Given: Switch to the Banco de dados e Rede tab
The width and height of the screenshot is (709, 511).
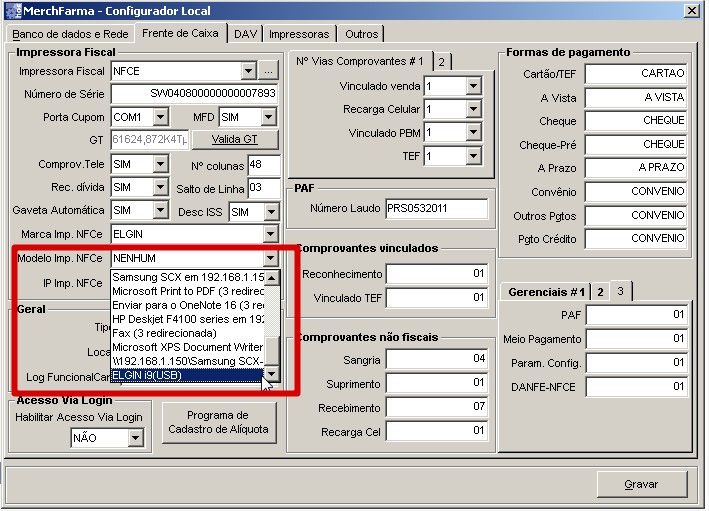Looking at the screenshot, I should pyautogui.click(x=69, y=34).
